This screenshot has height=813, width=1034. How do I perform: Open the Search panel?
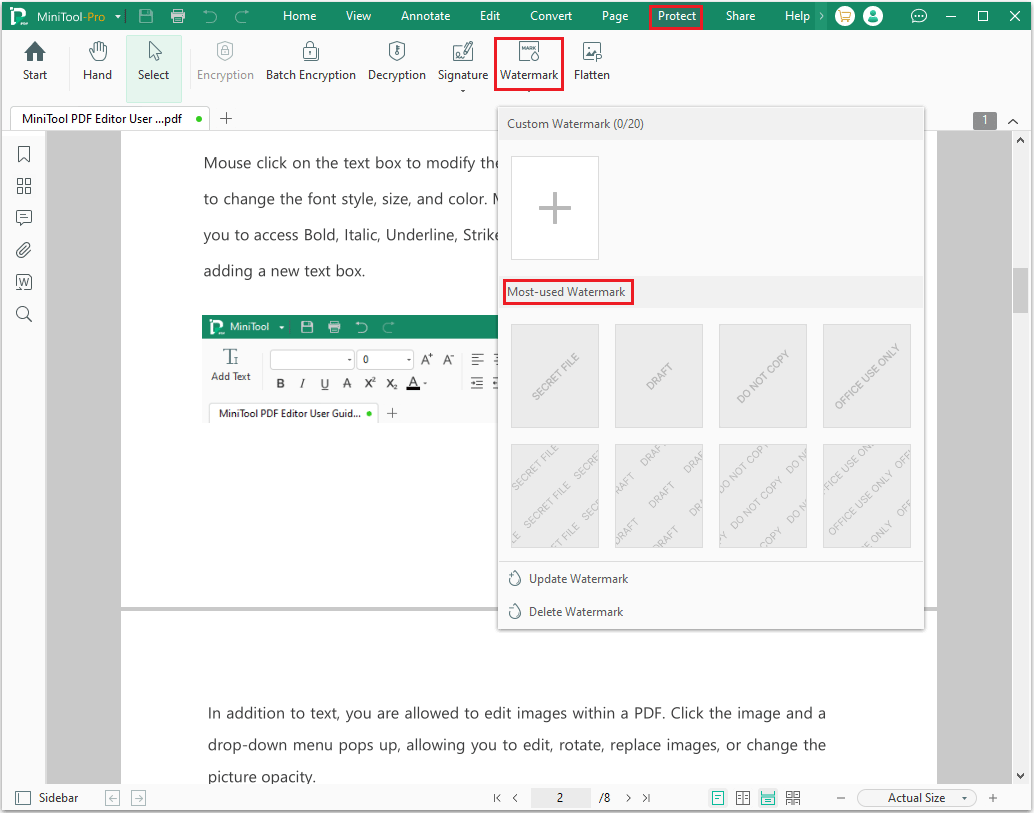(24, 313)
